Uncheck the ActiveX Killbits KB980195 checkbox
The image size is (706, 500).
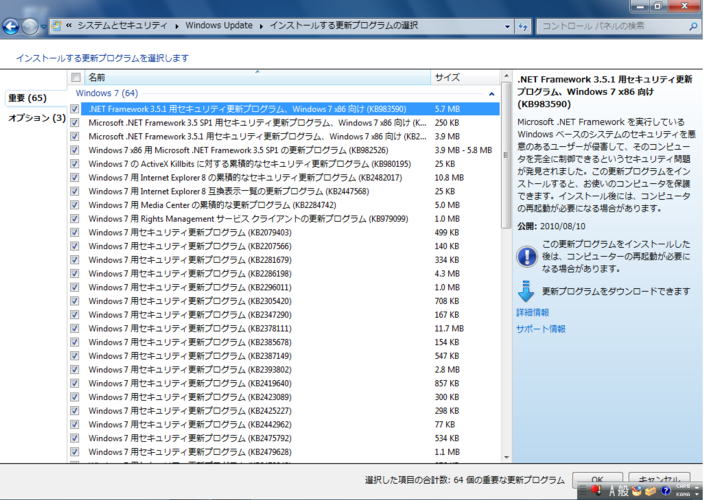[75, 164]
